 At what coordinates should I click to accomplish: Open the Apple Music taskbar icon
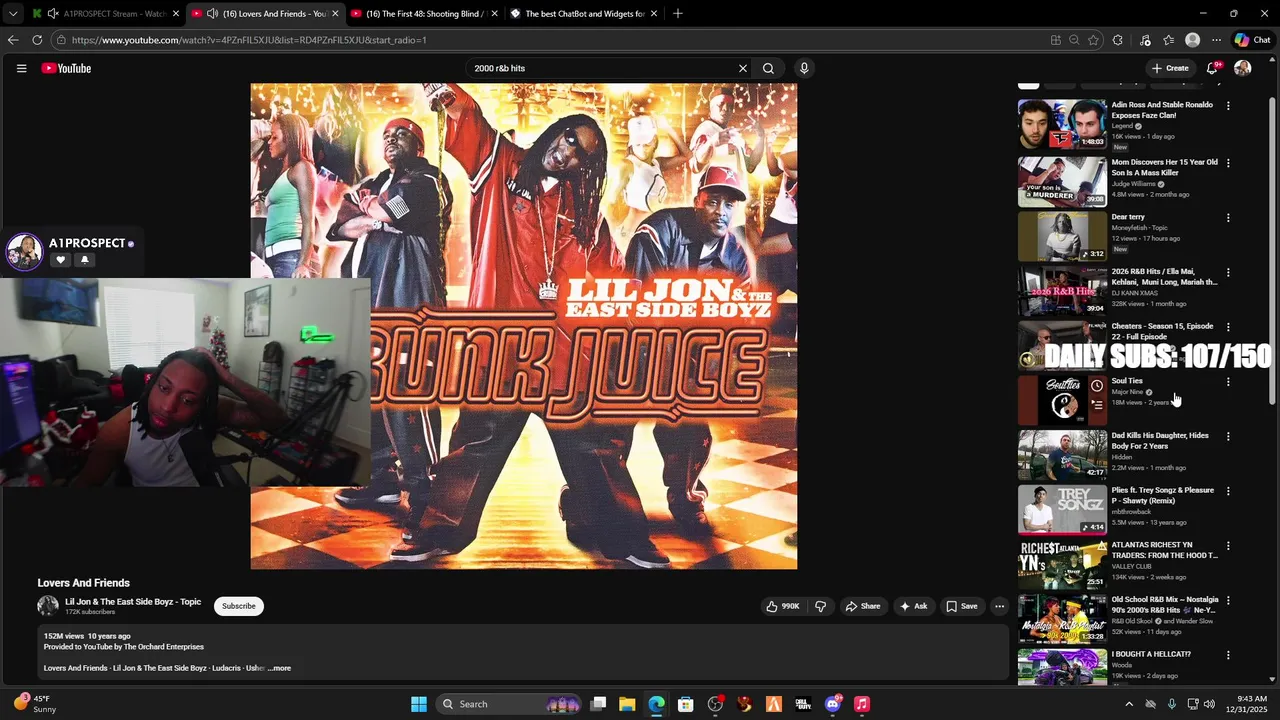tap(862, 704)
